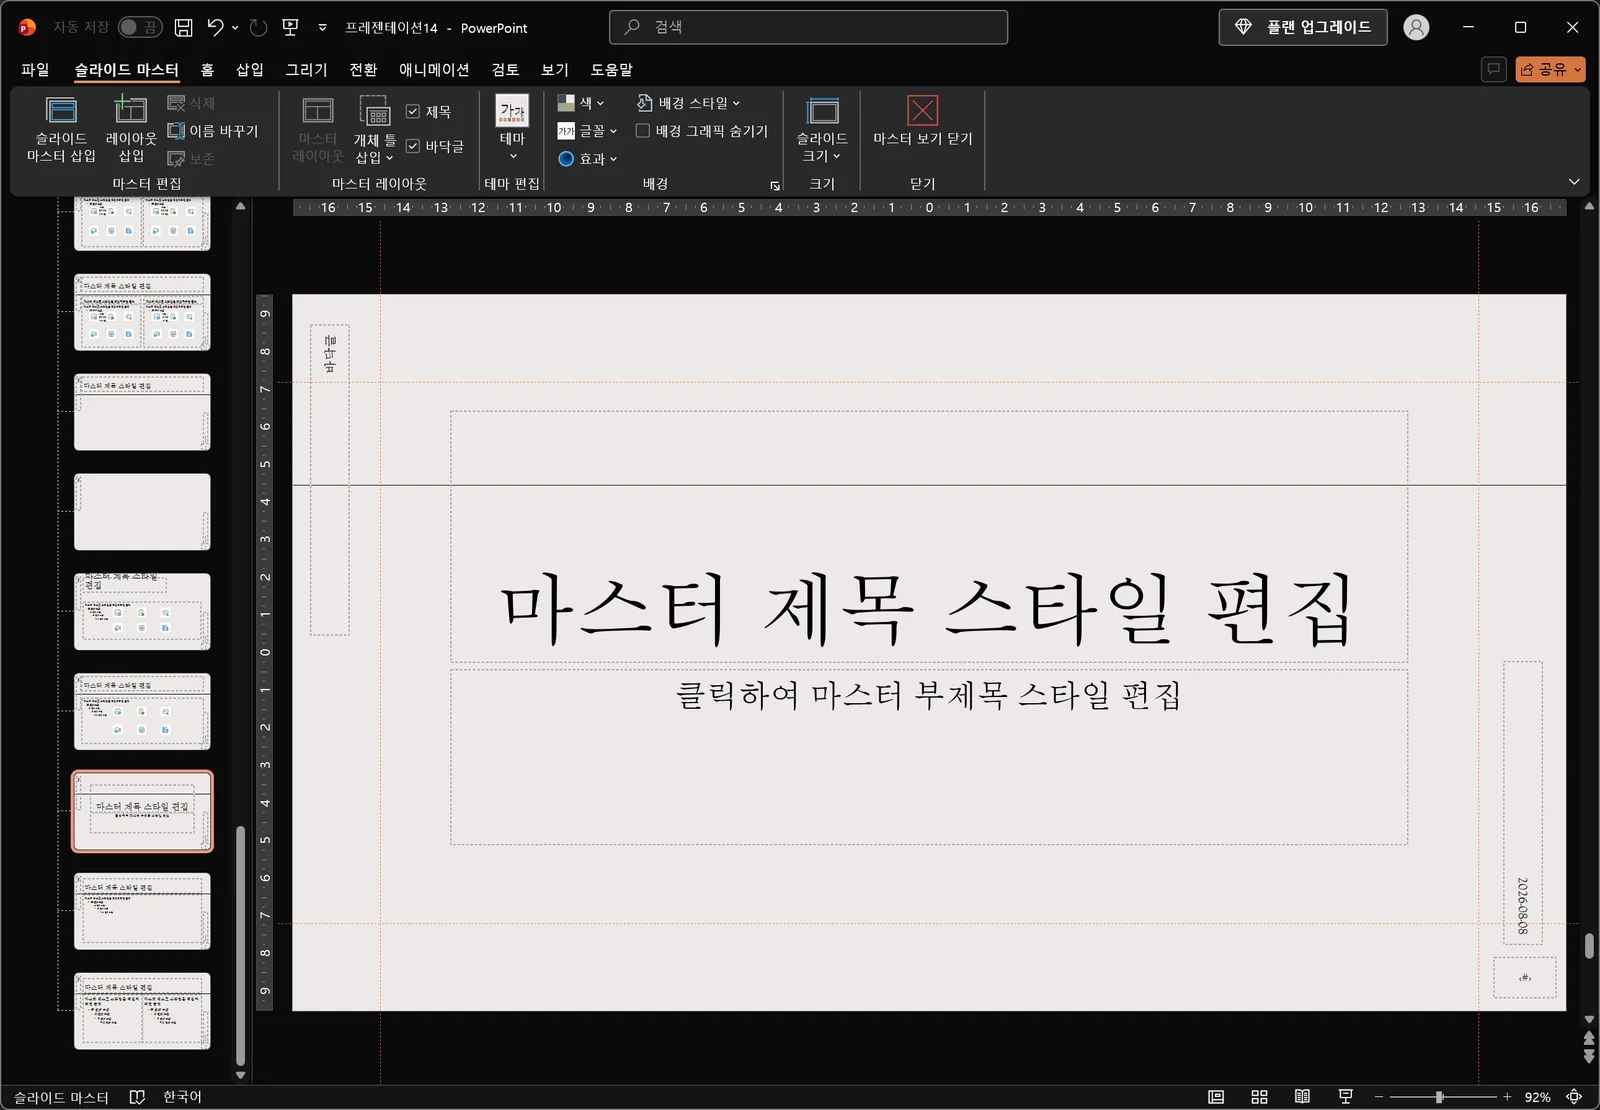Close Master View with red X
The height and width of the screenshot is (1110, 1600).
(922, 110)
